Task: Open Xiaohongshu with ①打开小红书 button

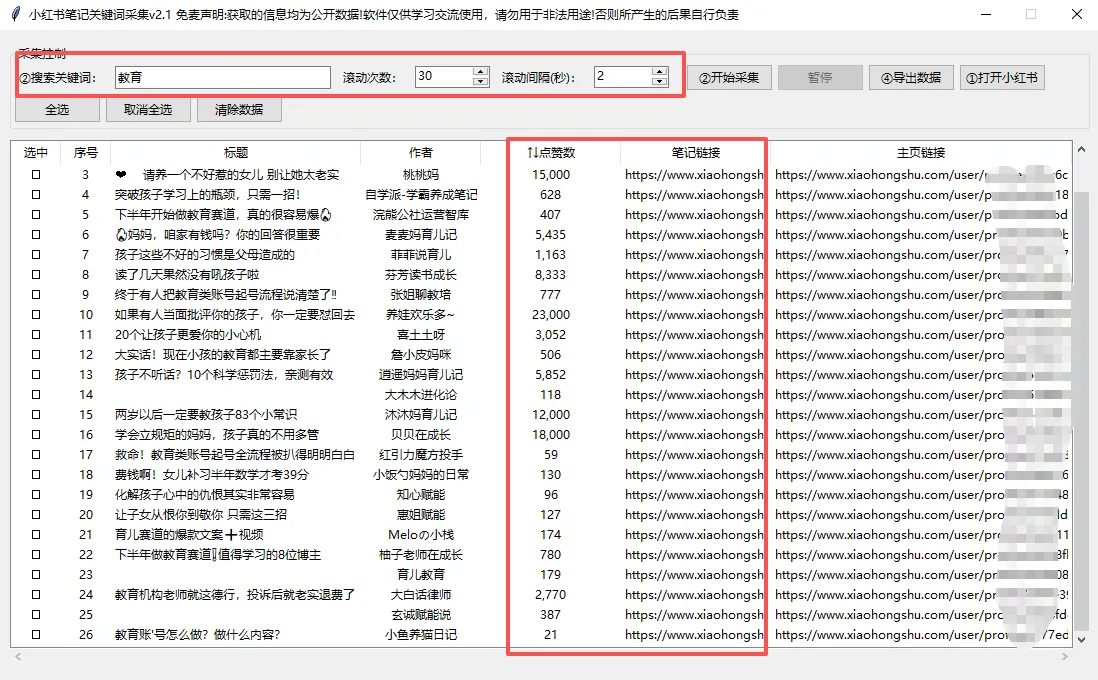Action: (1002, 78)
